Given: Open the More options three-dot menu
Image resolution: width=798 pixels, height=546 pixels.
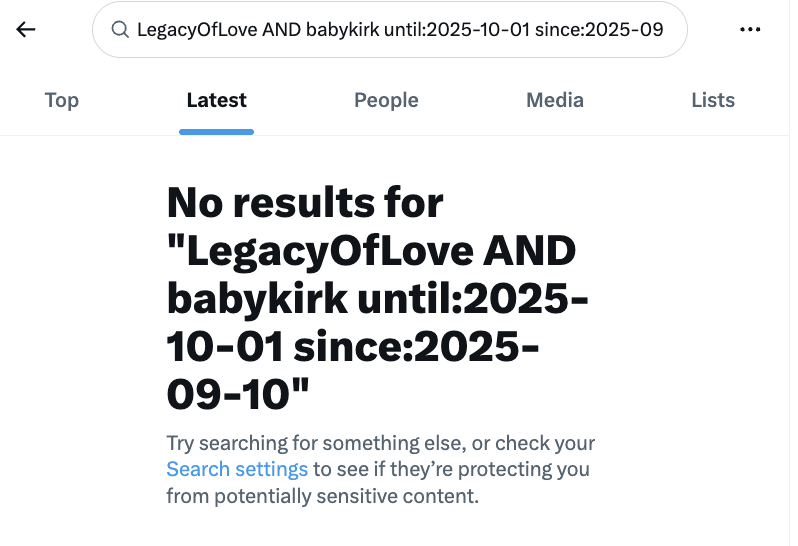Looking at the screenshot, I should click(x=750, y=30).
